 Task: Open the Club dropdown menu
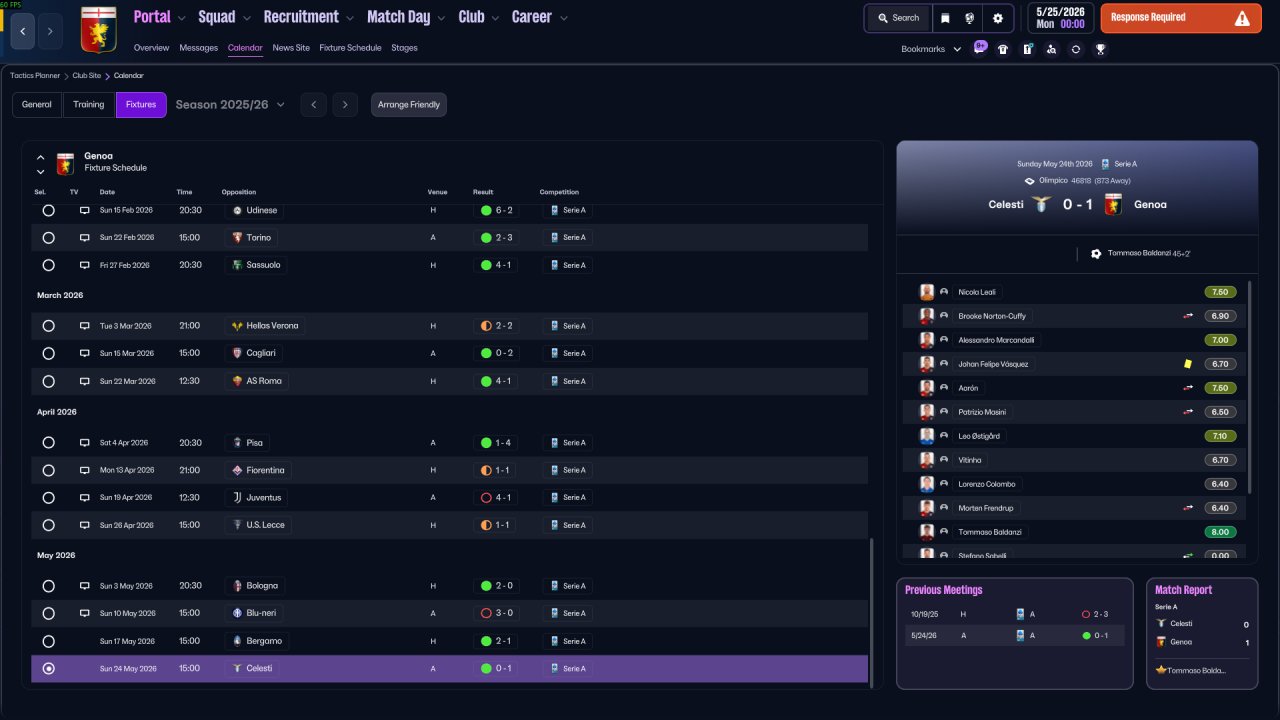[x=479, y=17]
